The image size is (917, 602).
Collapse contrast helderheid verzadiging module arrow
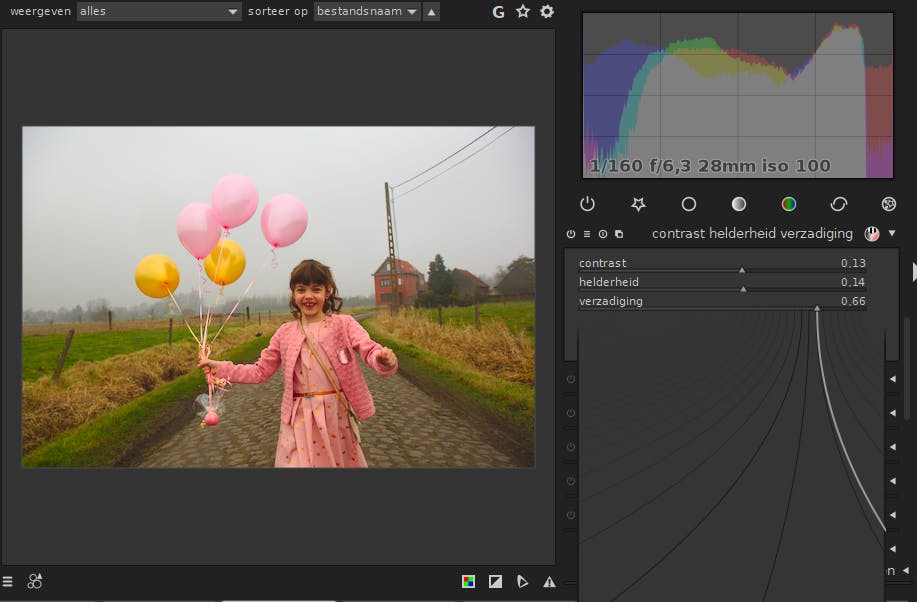pos(892,234)
